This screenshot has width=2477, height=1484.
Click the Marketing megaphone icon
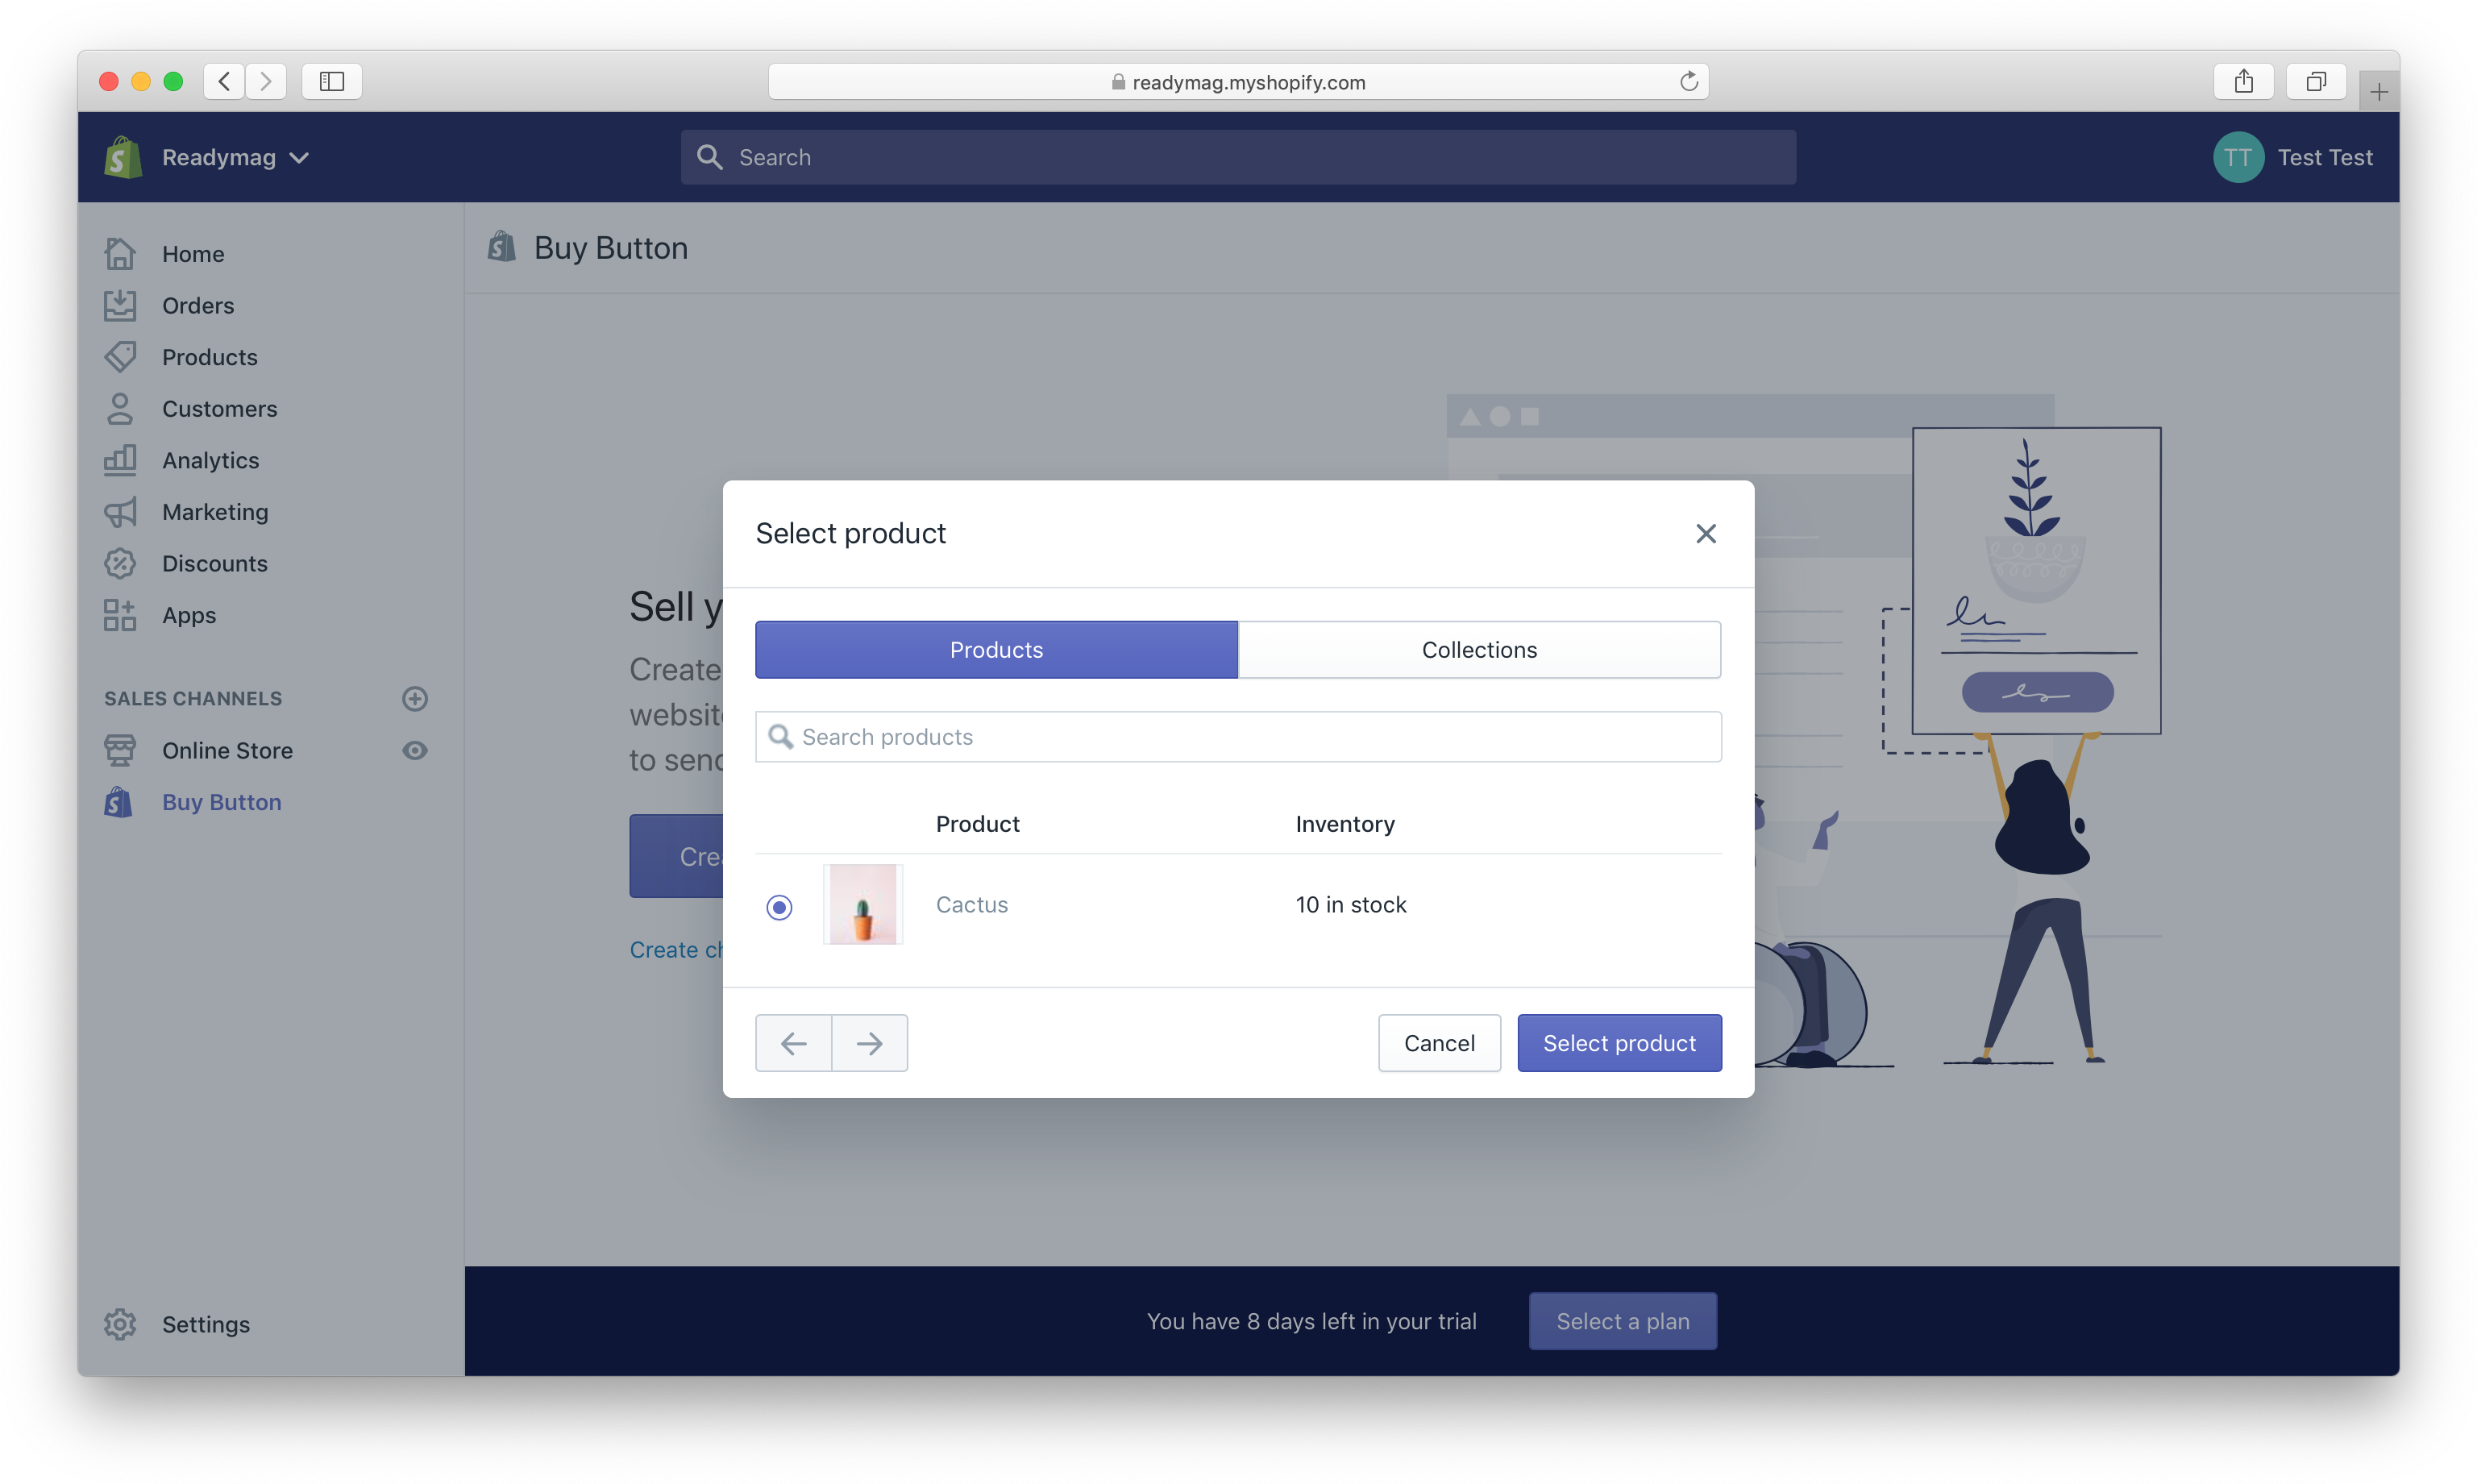coord(120,512)
